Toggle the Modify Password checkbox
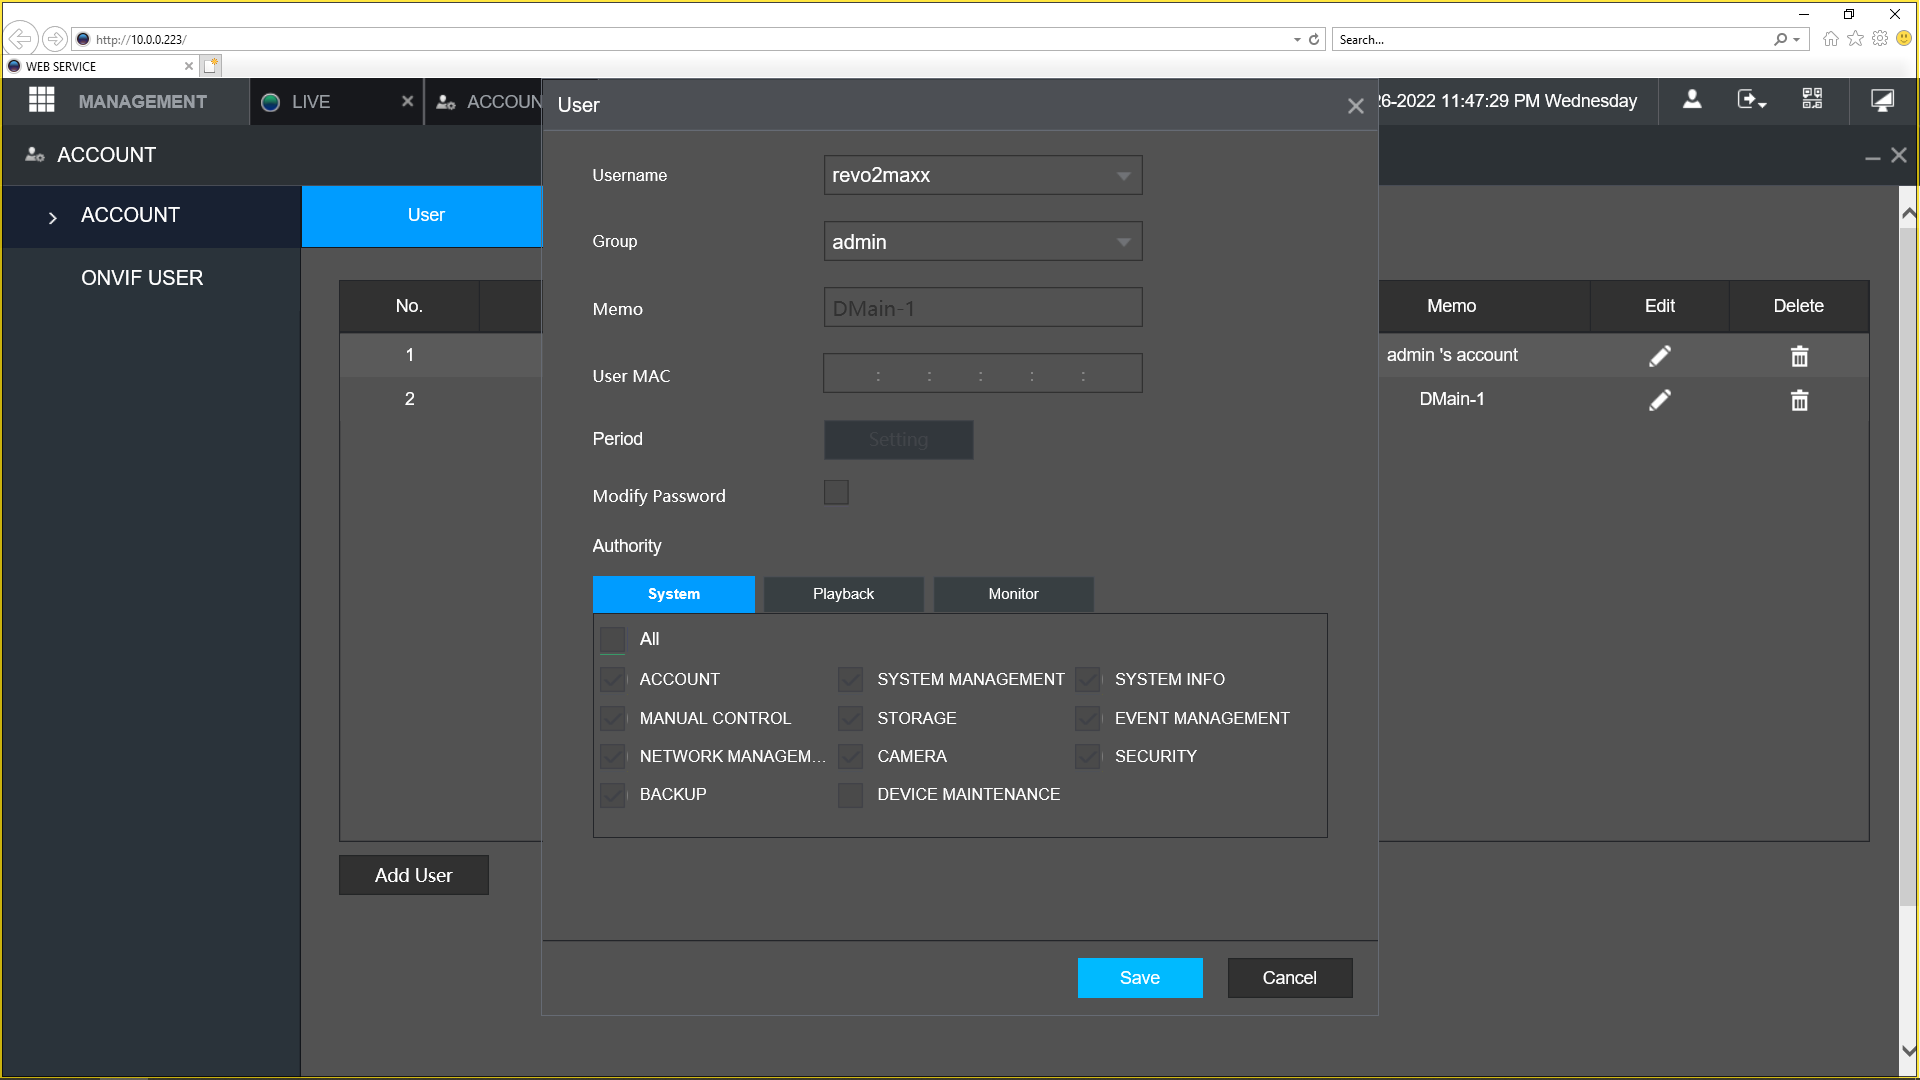 coord(836,493)
